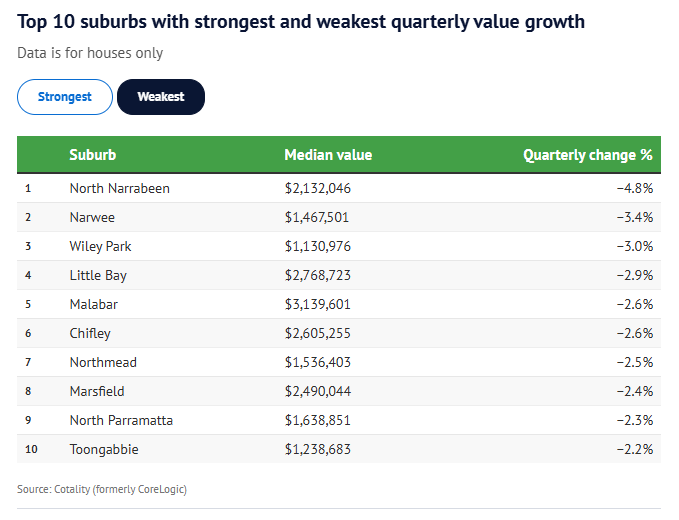The width and height of the screenshot is (679, 520).
Task: Click the Median value column header
Action: [328, 155]
